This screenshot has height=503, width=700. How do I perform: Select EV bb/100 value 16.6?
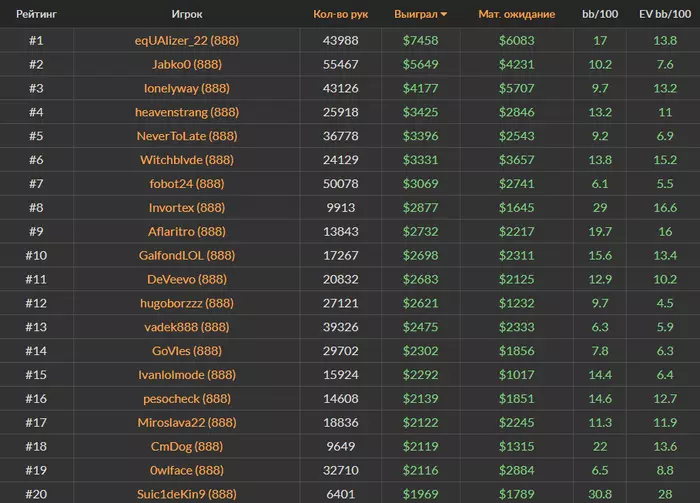(665, 208)
